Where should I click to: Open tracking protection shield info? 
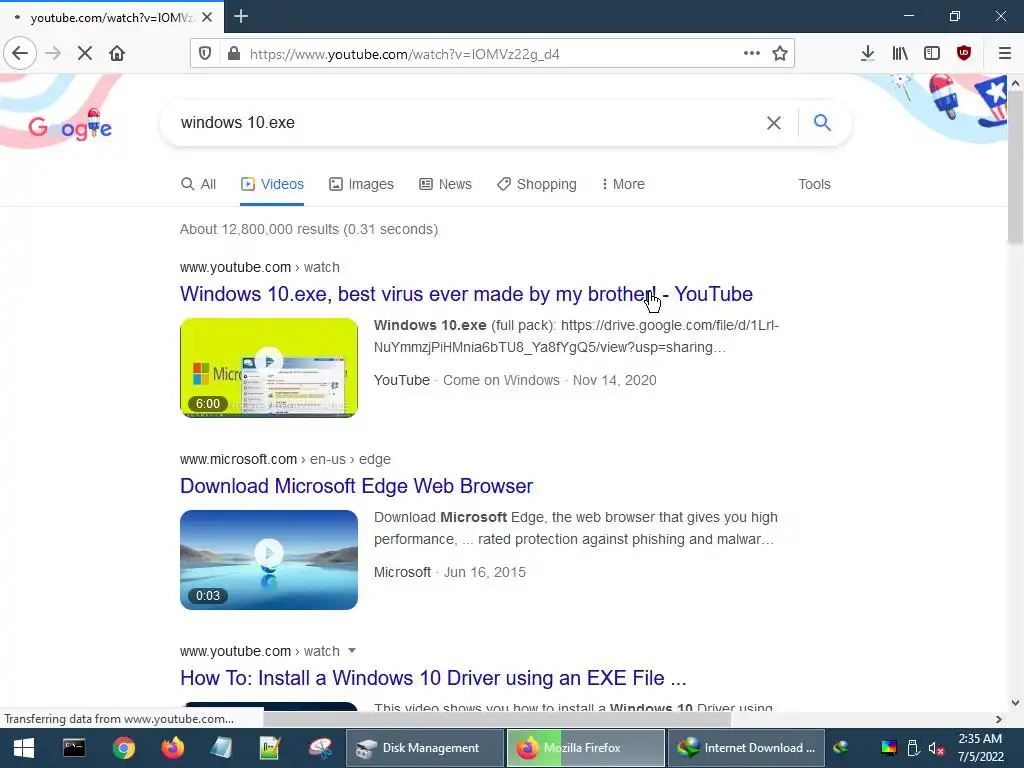click(x=205, y=54)
